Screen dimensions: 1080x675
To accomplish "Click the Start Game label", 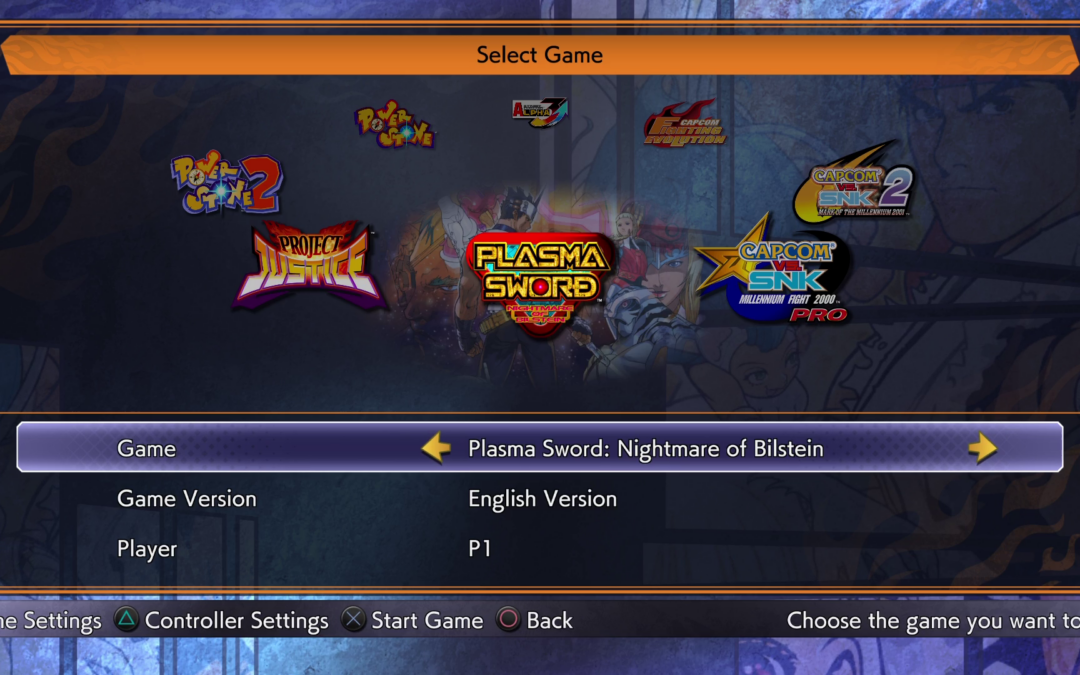I will click(x=427, y=621).
